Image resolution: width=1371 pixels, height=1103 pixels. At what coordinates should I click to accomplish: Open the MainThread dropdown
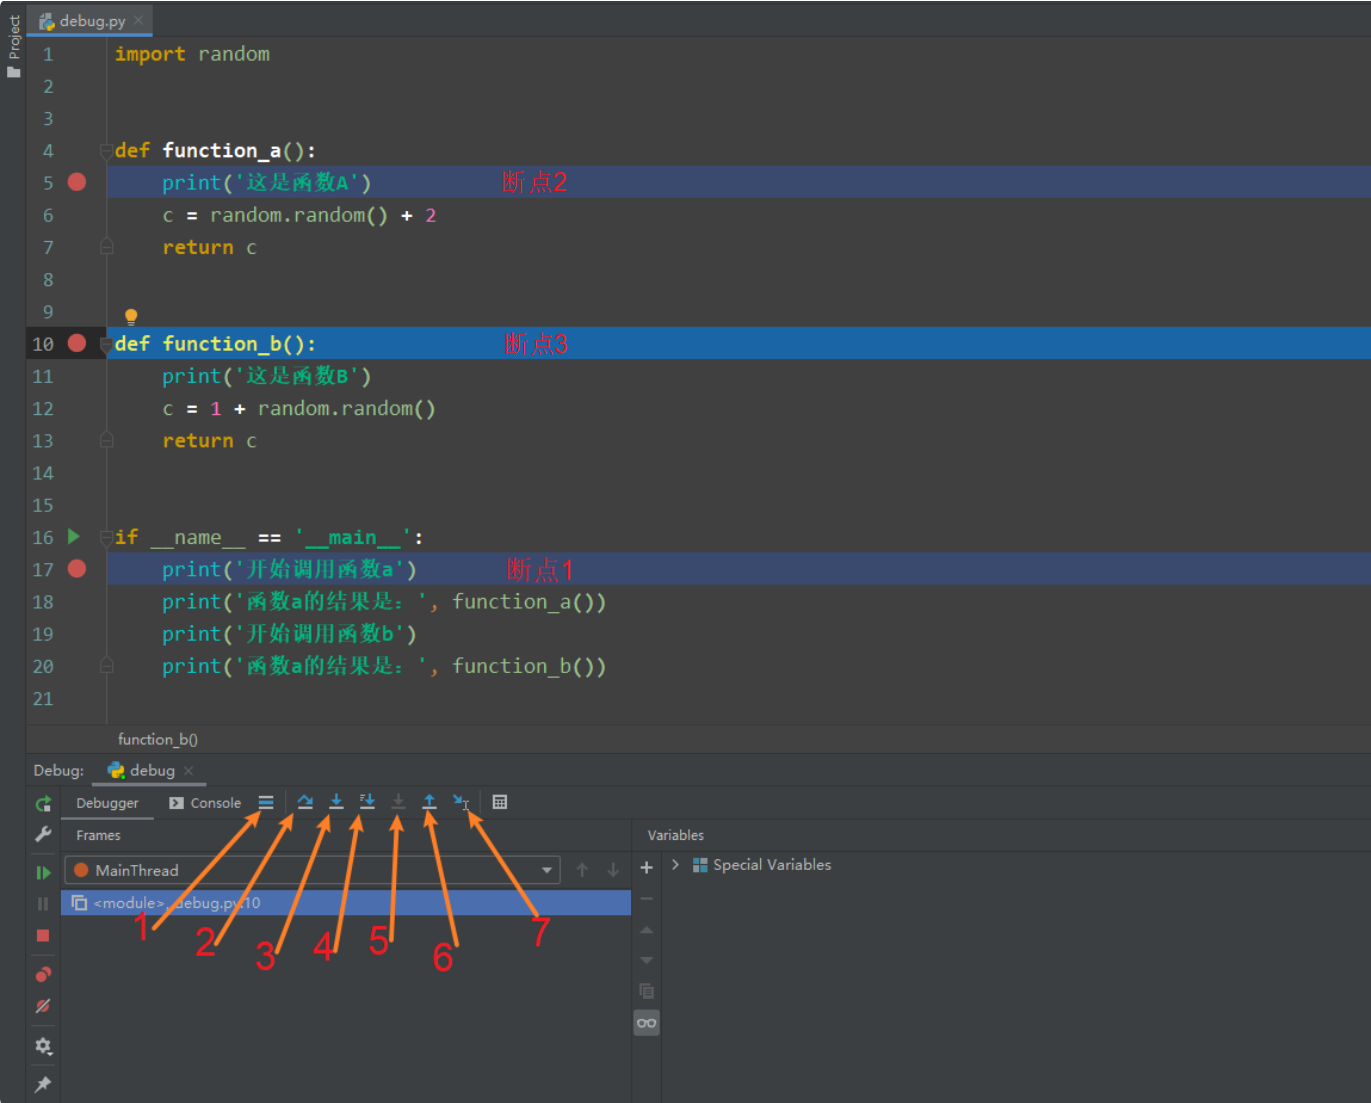(312, 870)
